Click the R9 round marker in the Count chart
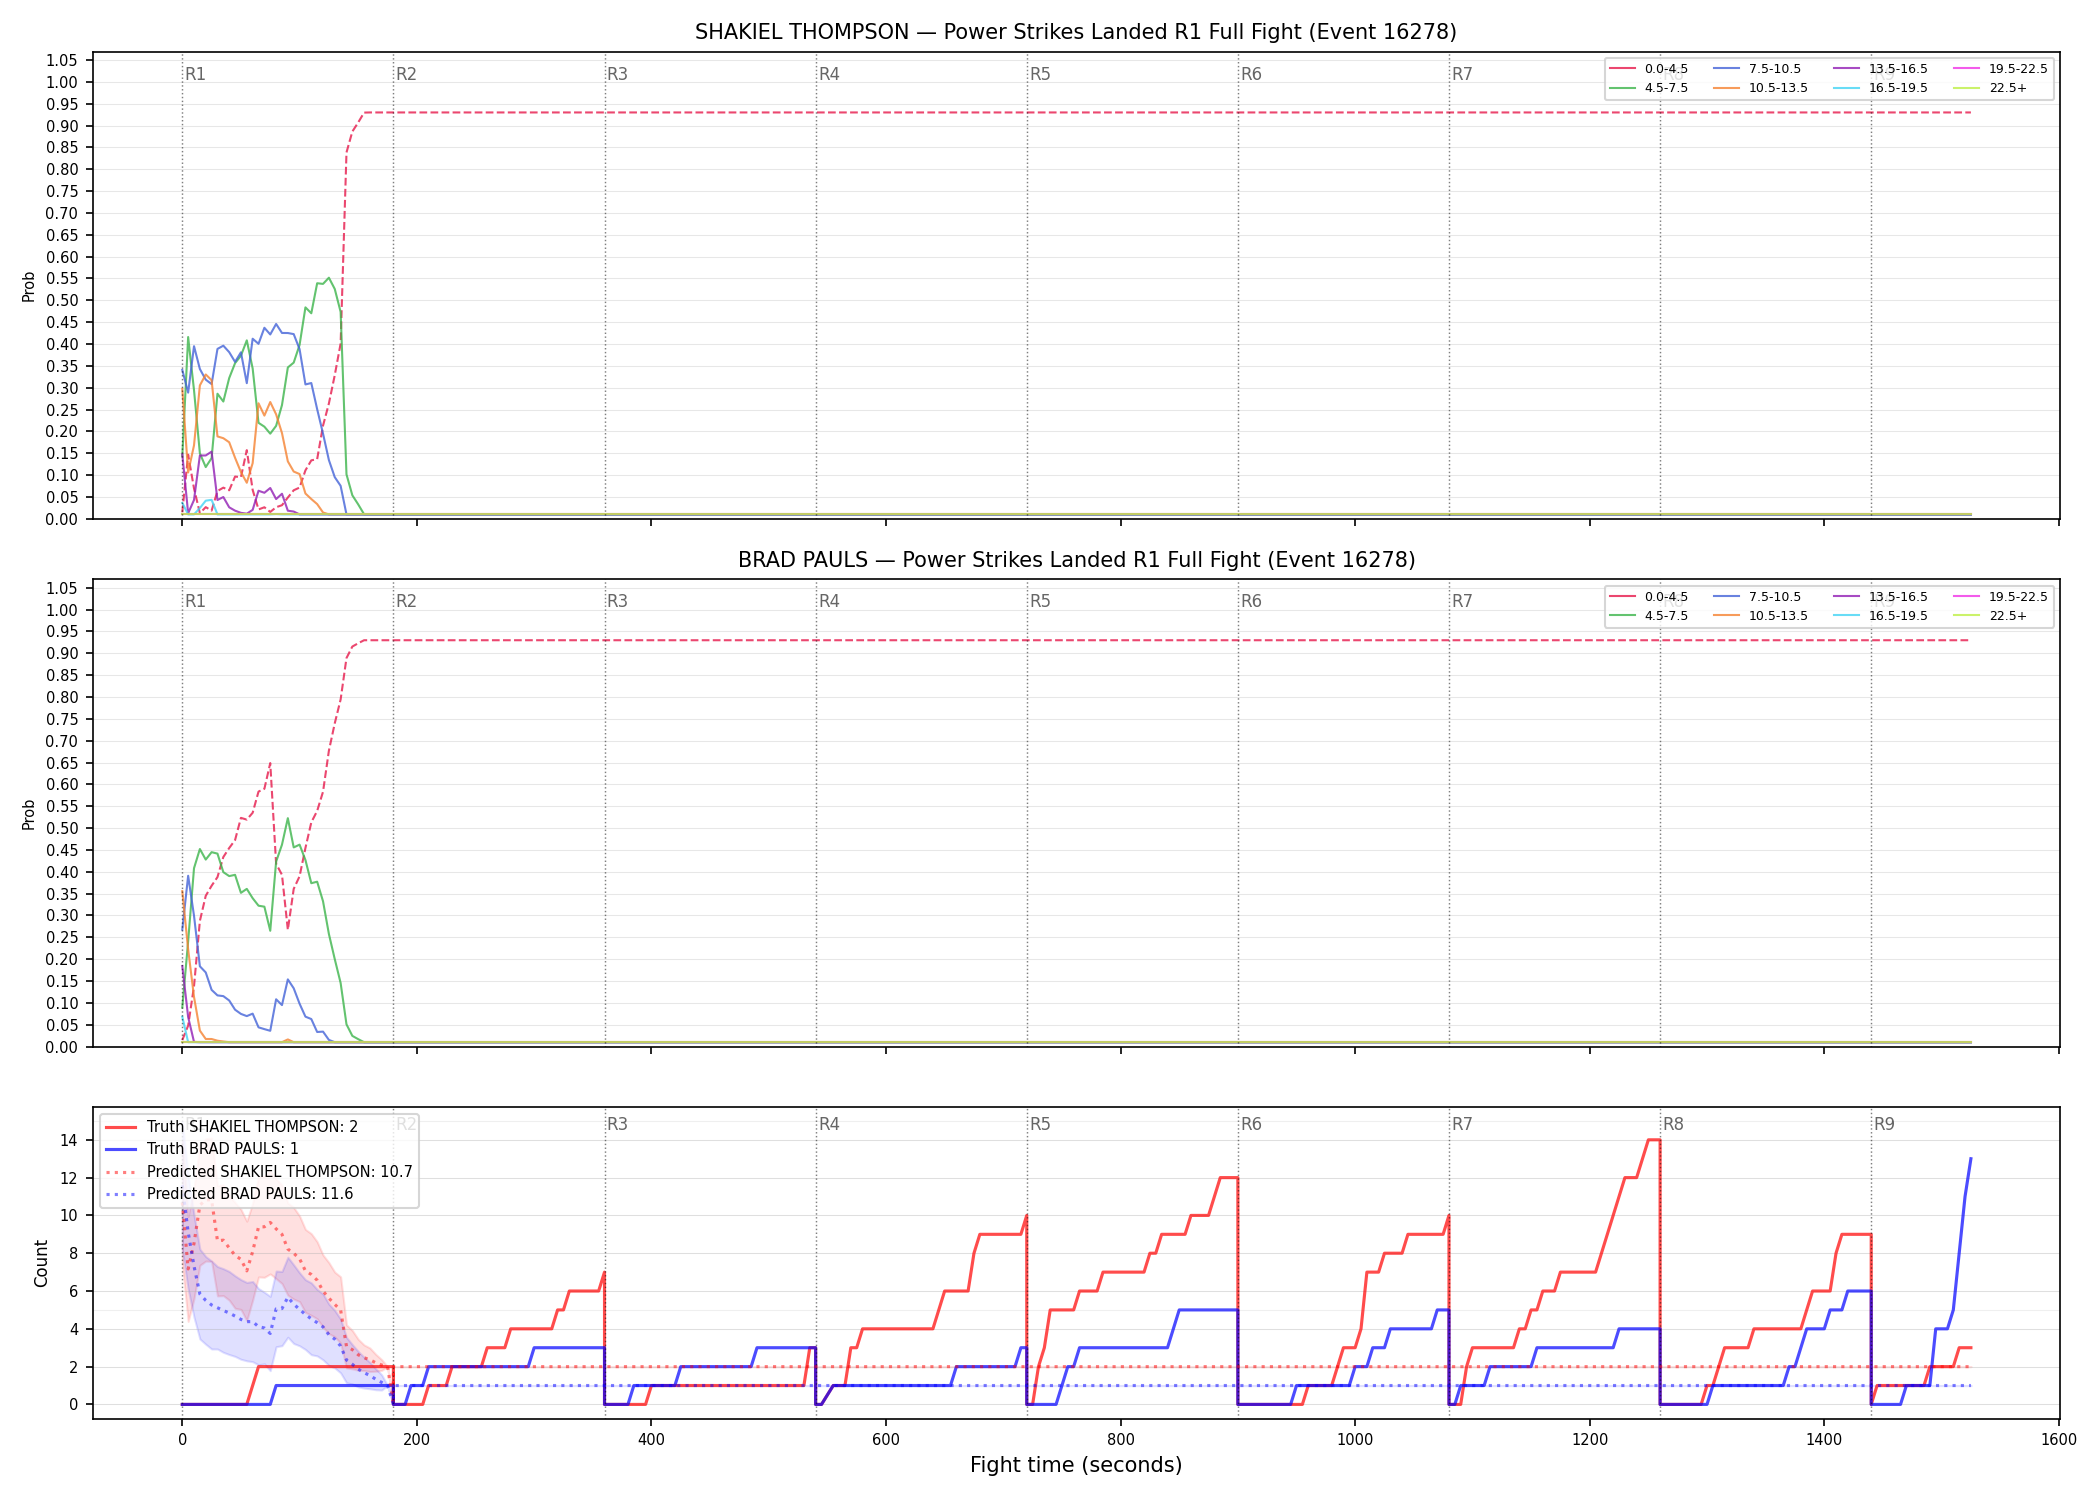 1884,1124
